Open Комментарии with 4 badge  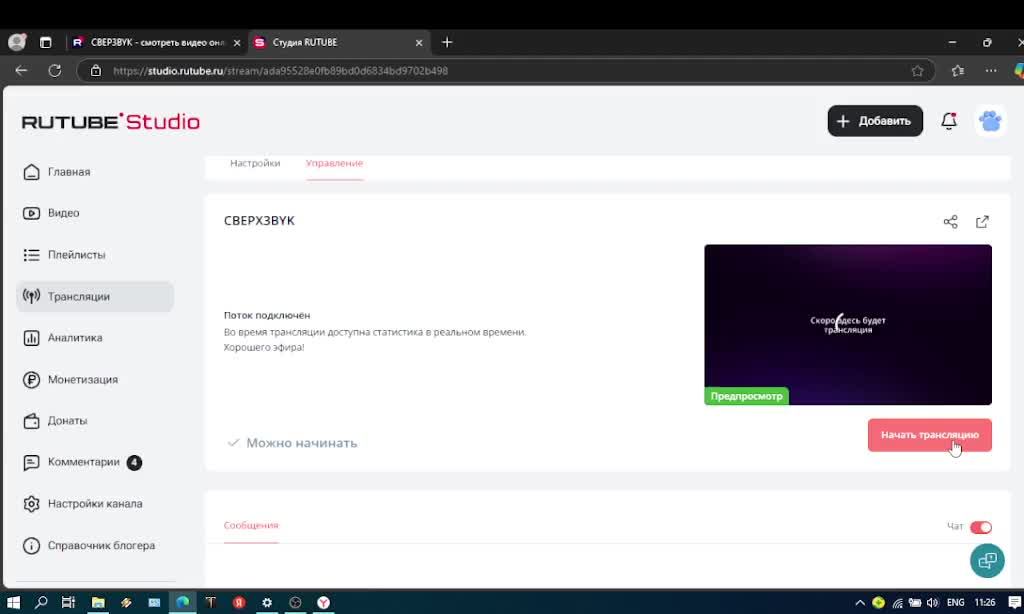point(82,462)
